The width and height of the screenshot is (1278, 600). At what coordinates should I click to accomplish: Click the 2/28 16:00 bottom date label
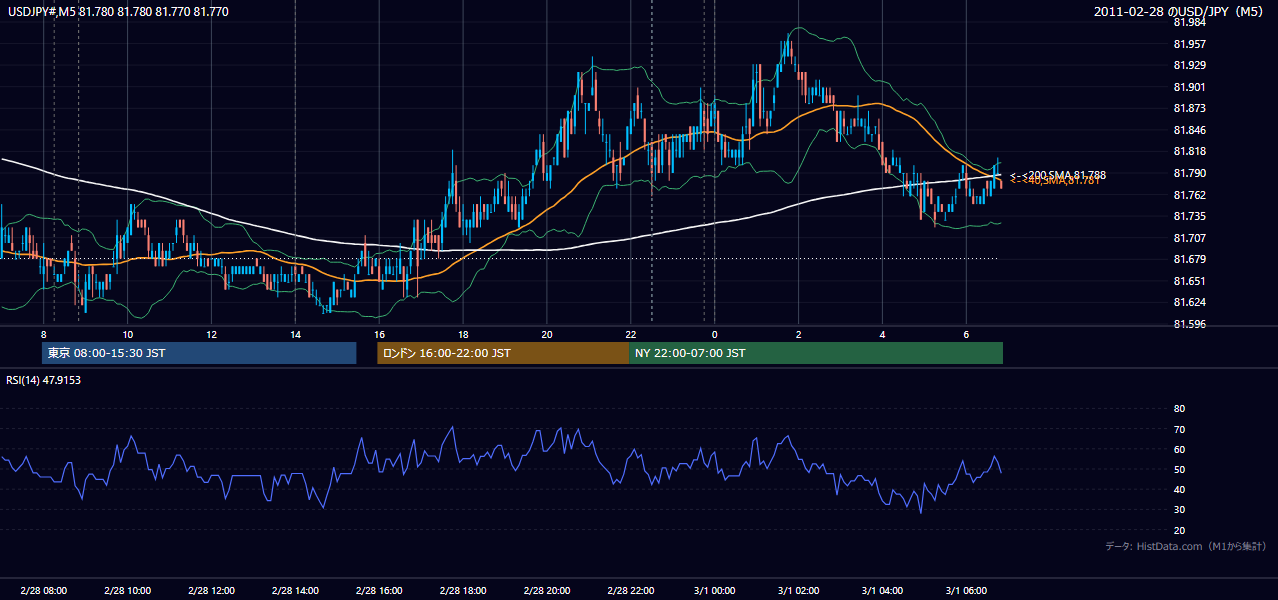(x=378, y=591)
